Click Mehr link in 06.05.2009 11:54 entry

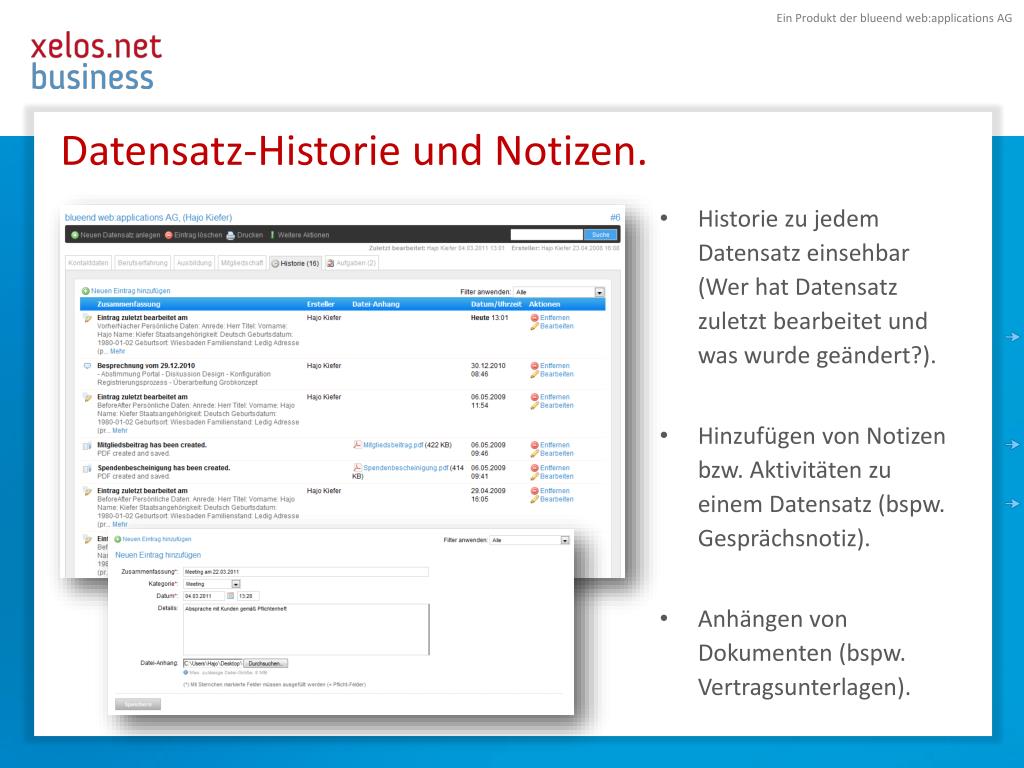tap(120, 431)
